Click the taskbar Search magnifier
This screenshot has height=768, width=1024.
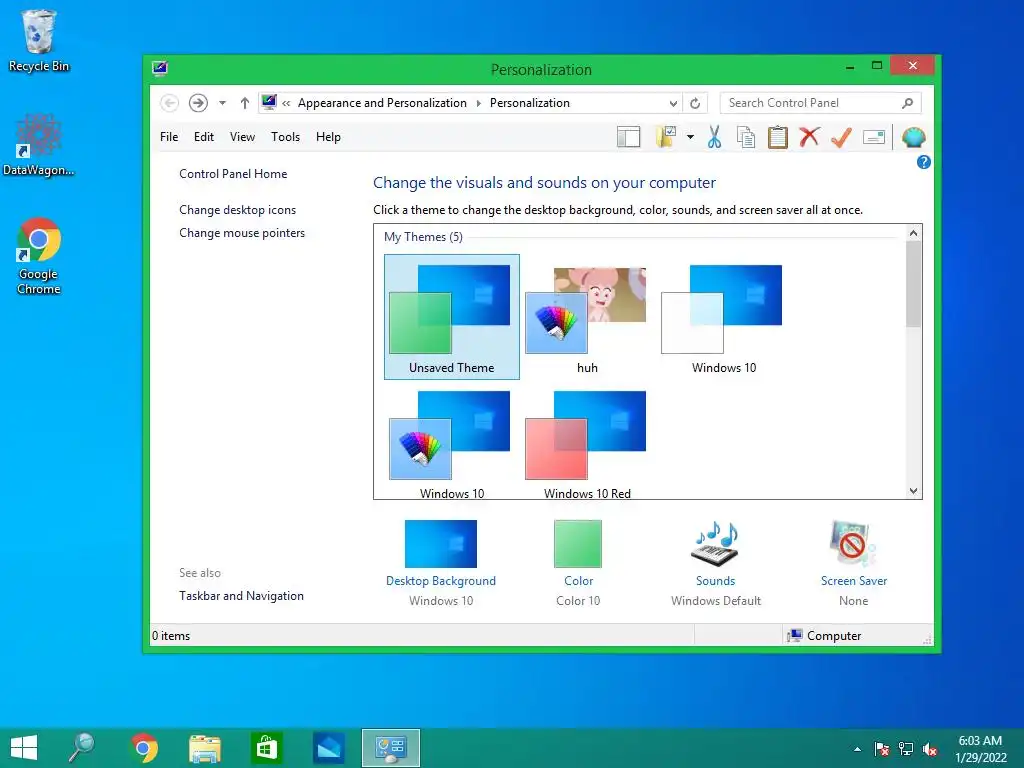pos(82,748)
